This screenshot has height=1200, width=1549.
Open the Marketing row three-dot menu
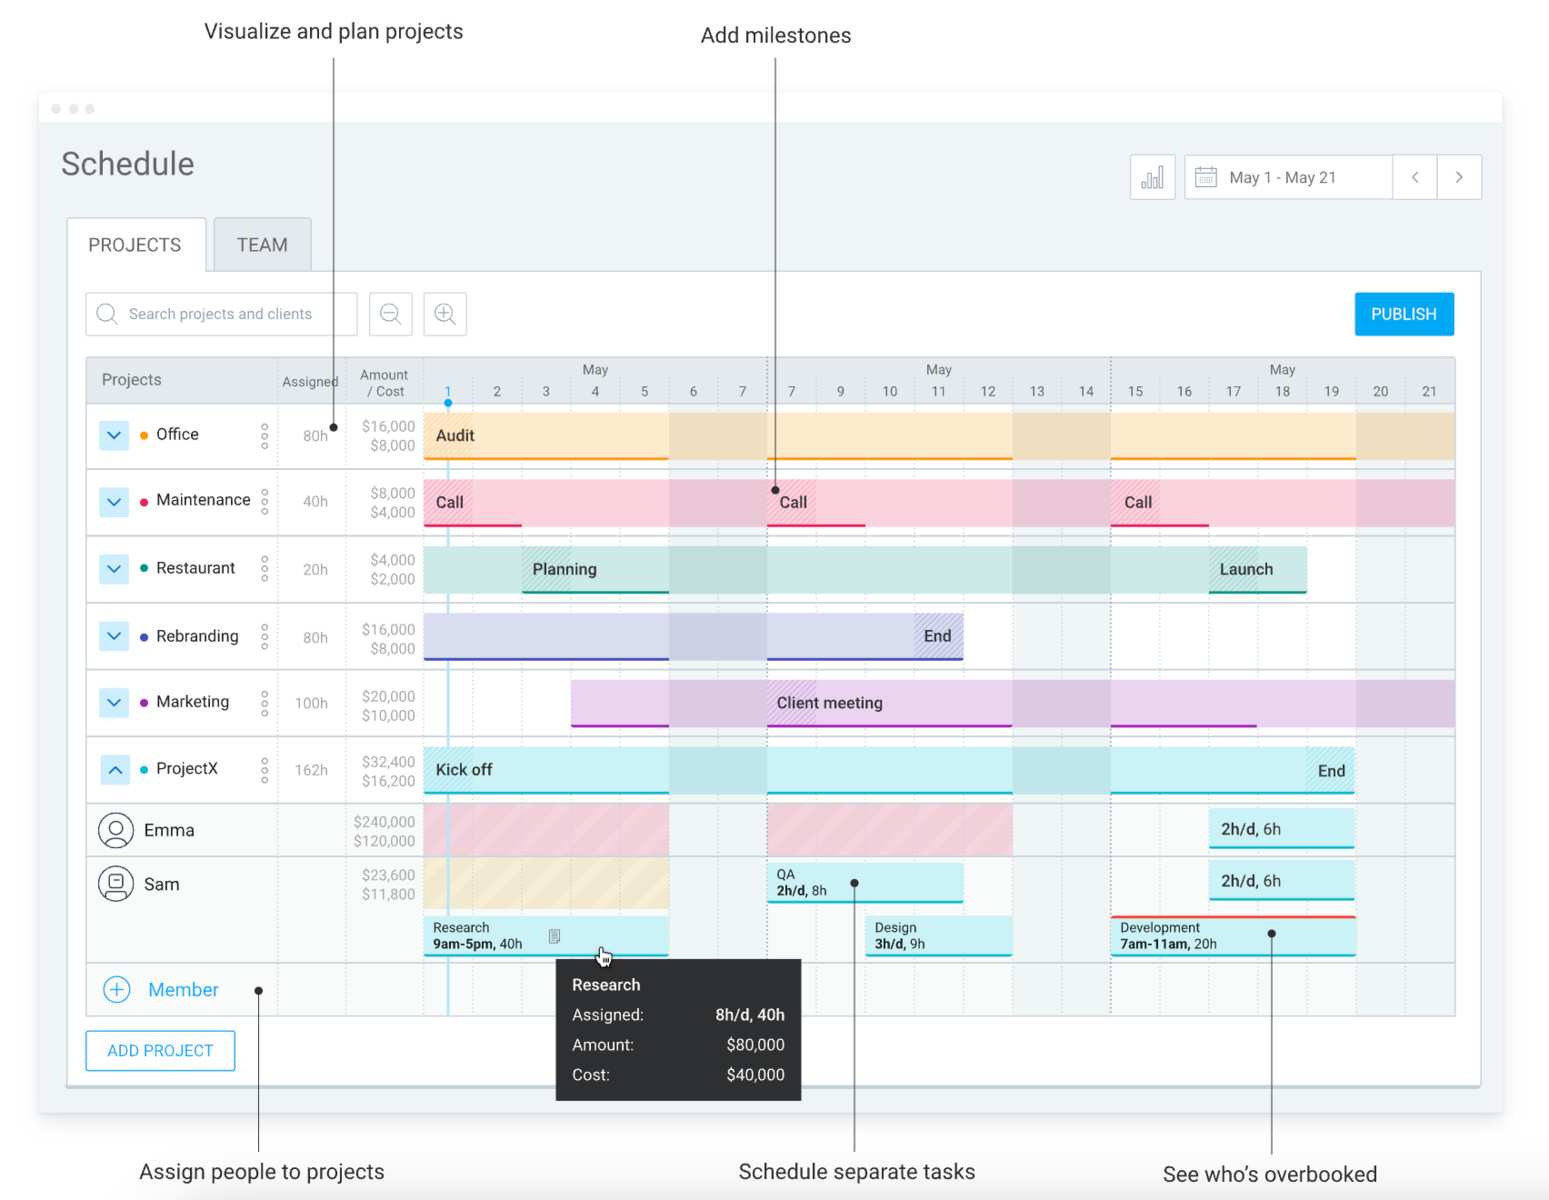coord(264,703)
